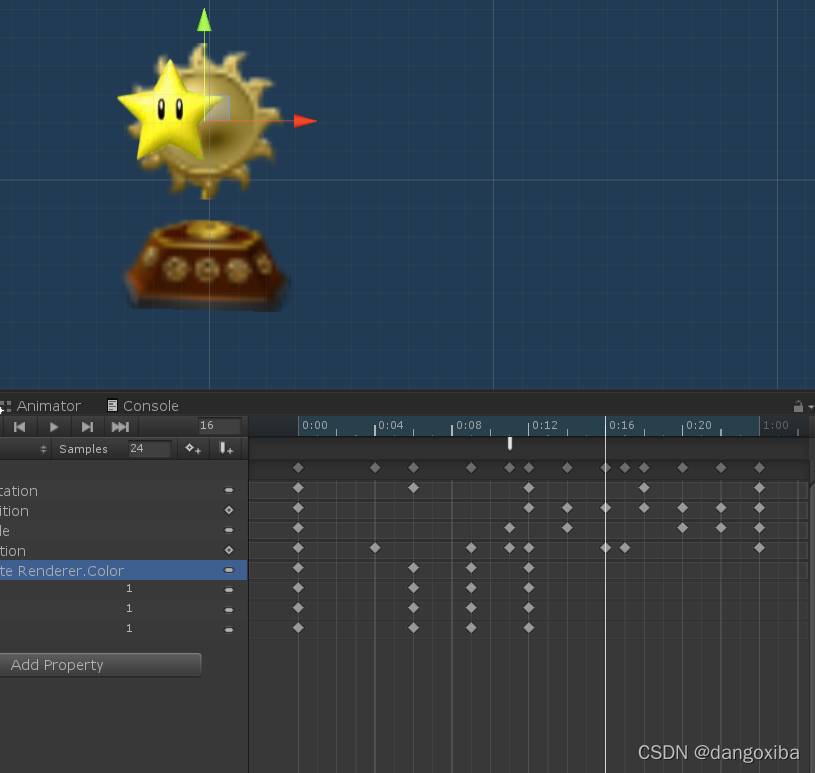Select 'tion' row keyframe at 0:17

(x=625, y=548)
